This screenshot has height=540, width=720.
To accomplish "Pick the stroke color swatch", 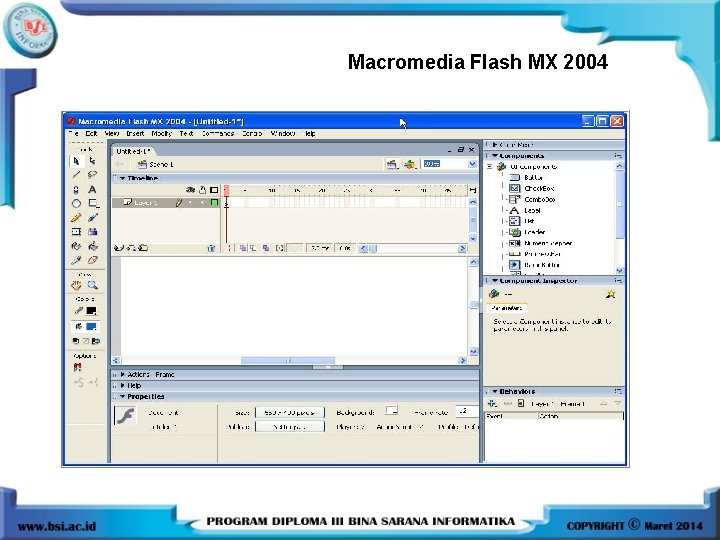I will [91, 311].
